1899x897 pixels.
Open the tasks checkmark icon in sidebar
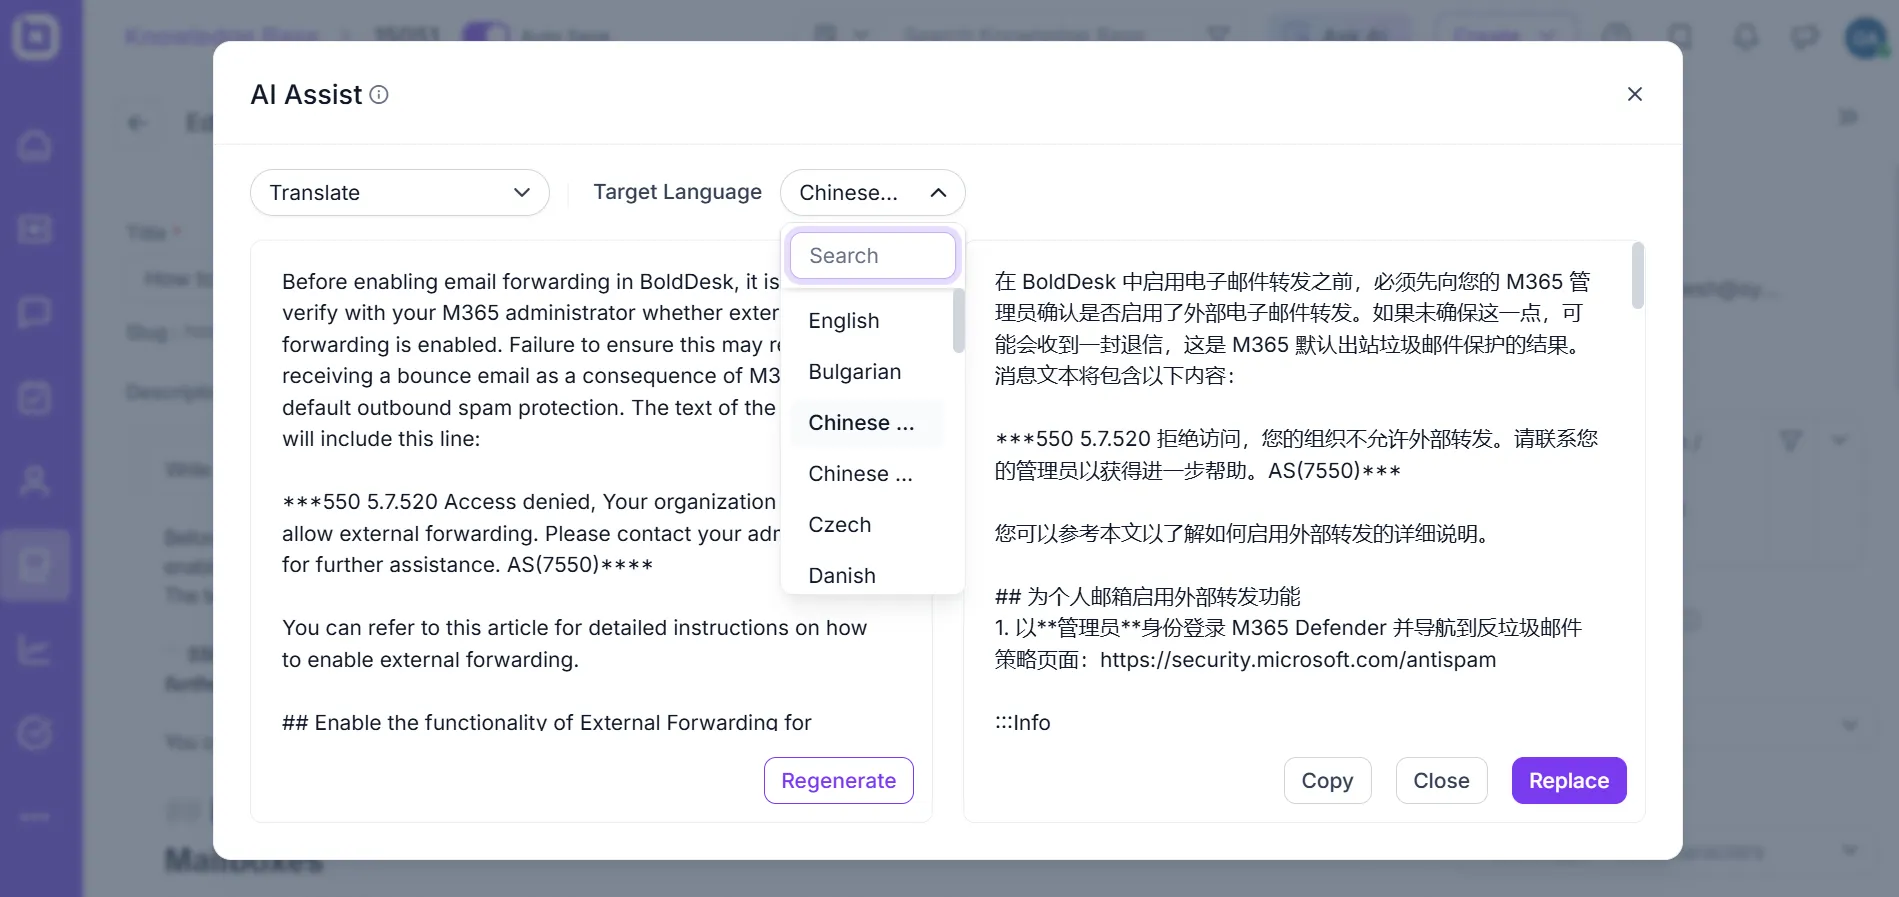click(35, 398)
